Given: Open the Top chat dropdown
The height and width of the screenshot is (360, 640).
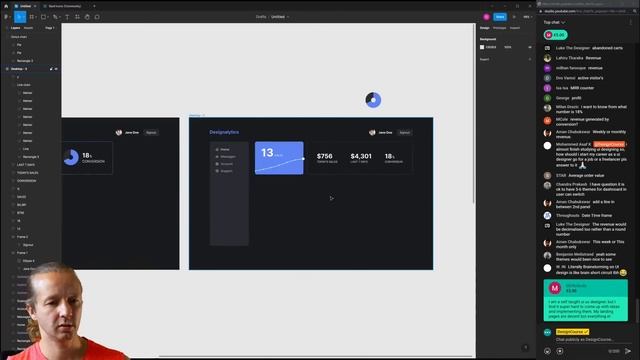Looking at the screenshot, I should tap(554, 22).
